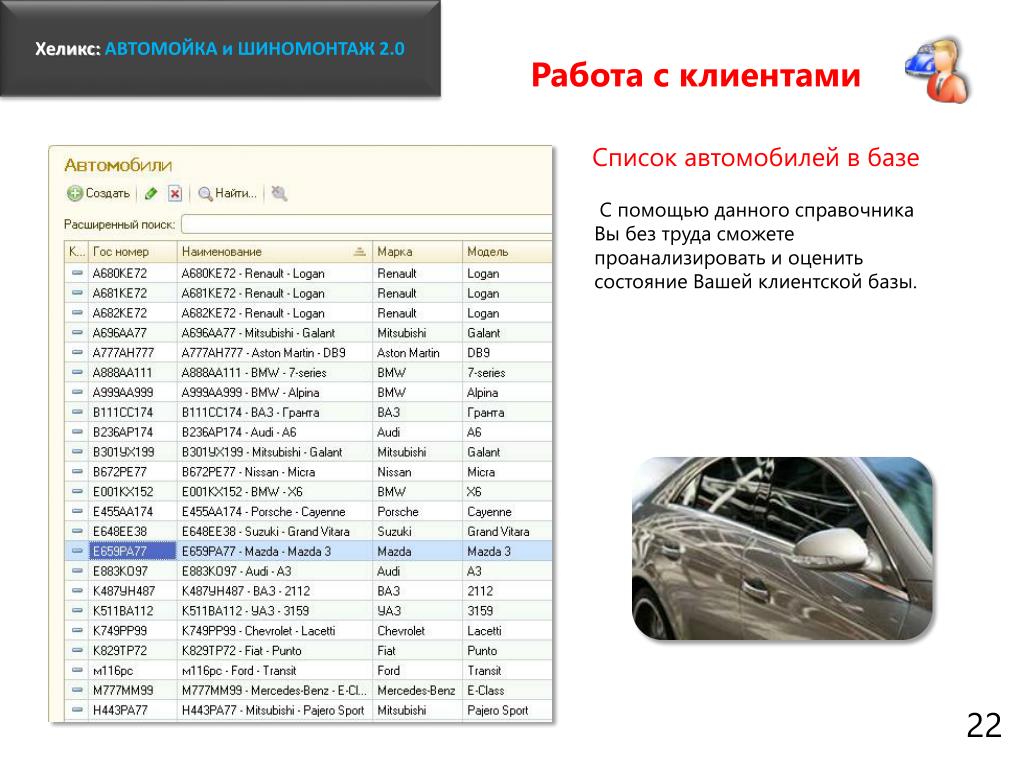Image resolution: width=1024 pixels, height=768 pixels.
Task: Select row icon for E001KX152
Action: click(77, 492)
